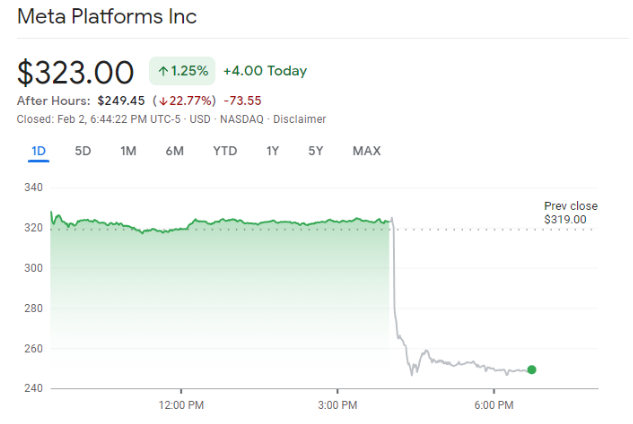Select the YTD tab
The width and height of the screenshot is (633, 424).
click(x=225, y=151)
